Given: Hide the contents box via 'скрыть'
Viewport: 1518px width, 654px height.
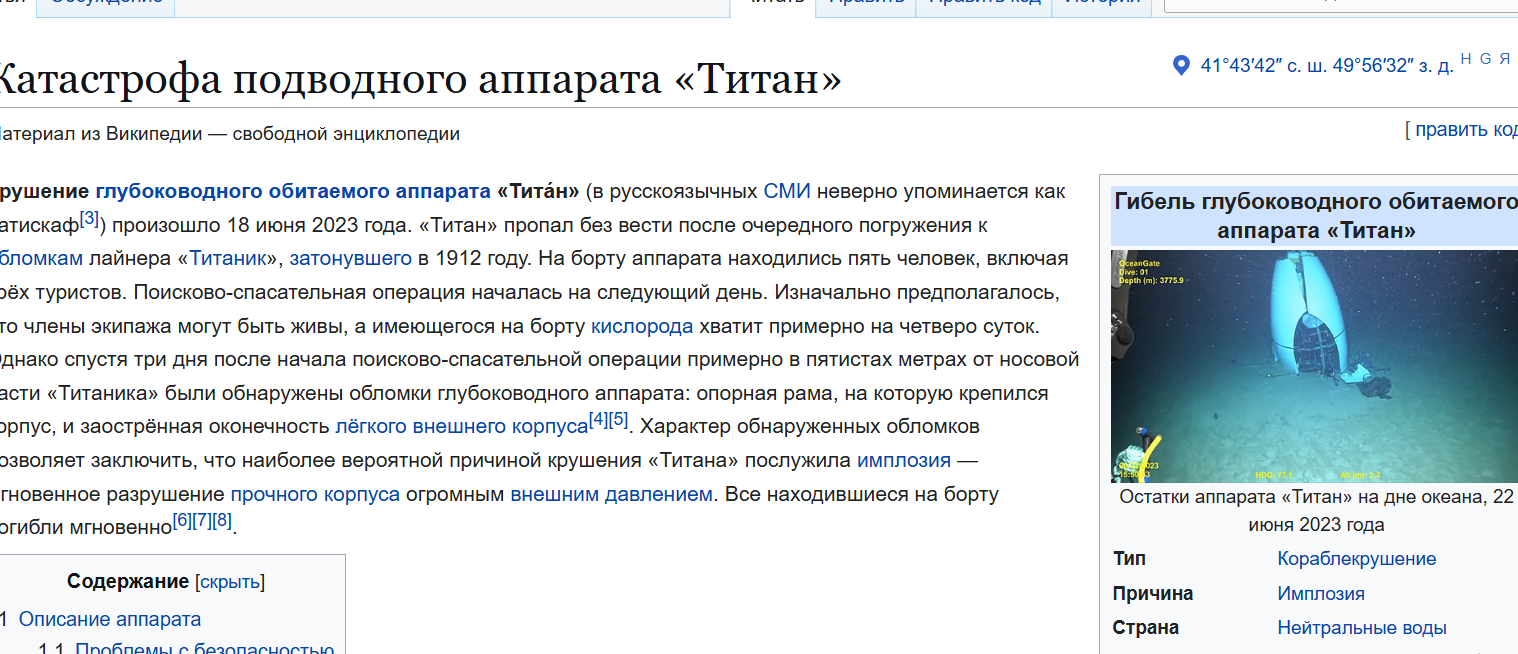Looking at the screenshot, I should (x=230, y=582).
